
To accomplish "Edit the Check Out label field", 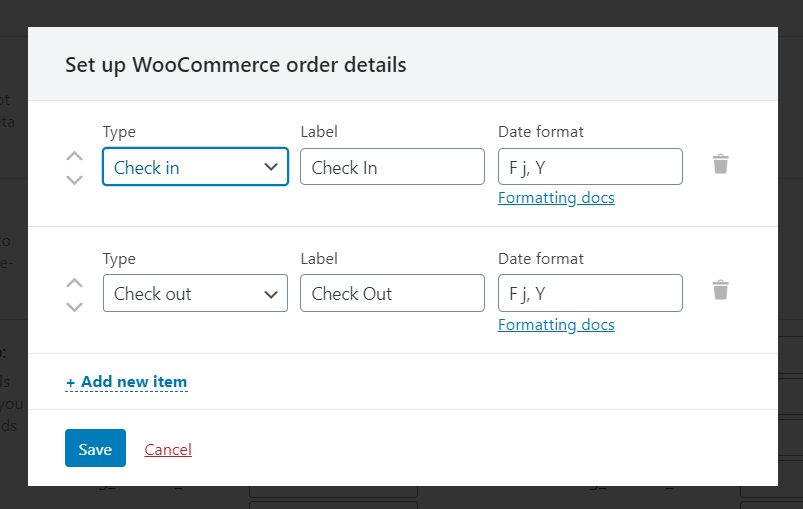I will coord(392,293).
